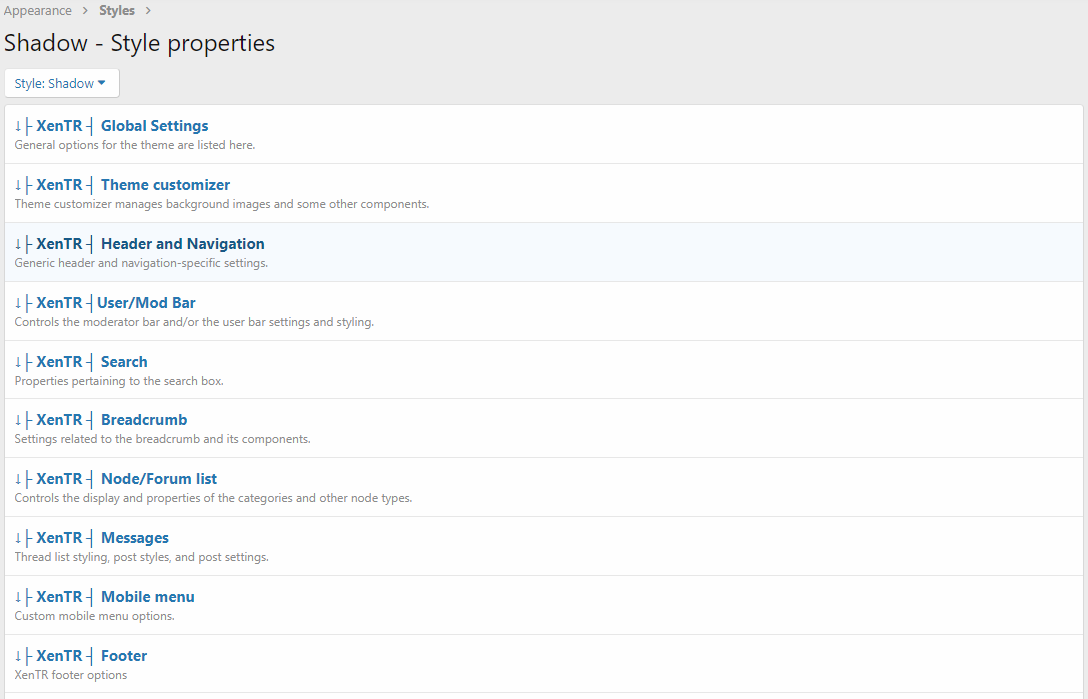
Task: Click the down arrow beside Search
Action: (18, 362)
